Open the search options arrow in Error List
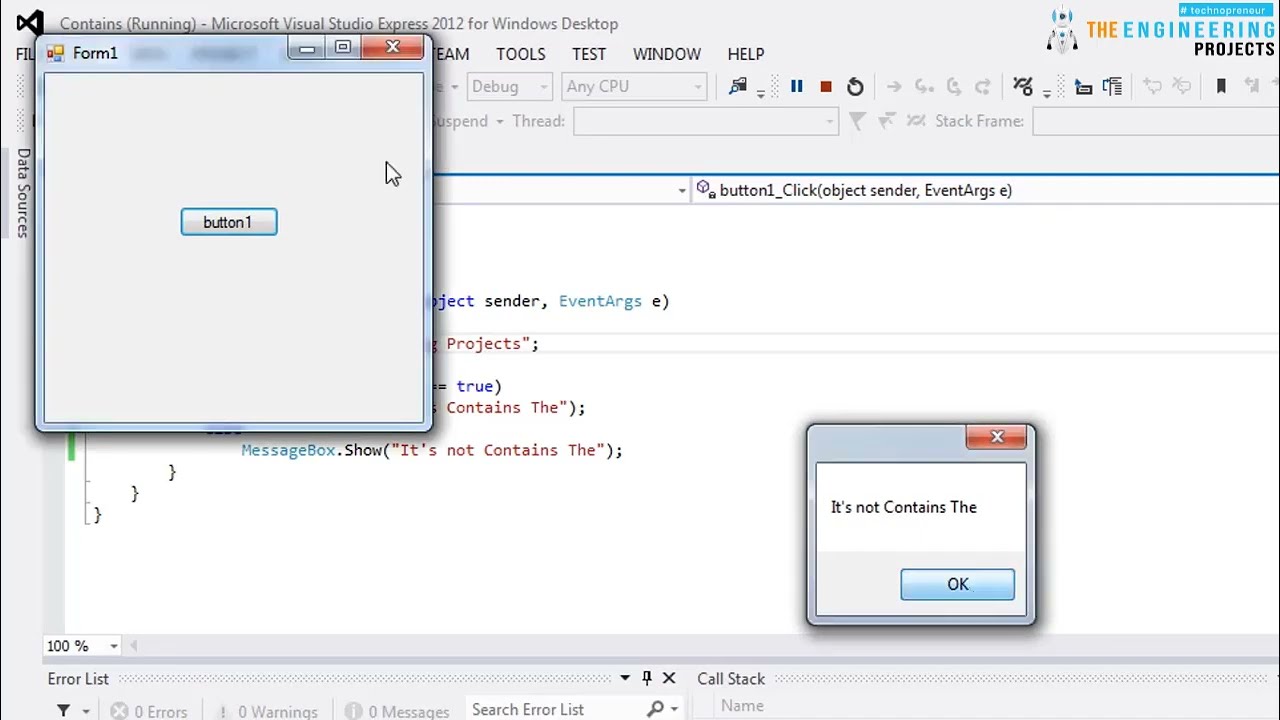Image resolution: width=1280 pixels, height=720 pixels. click(674, 709)
